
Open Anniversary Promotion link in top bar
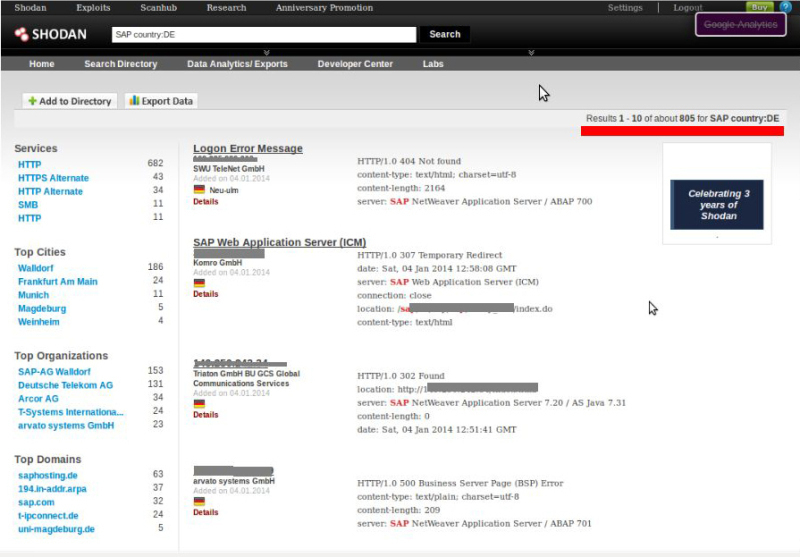[324, 8]
